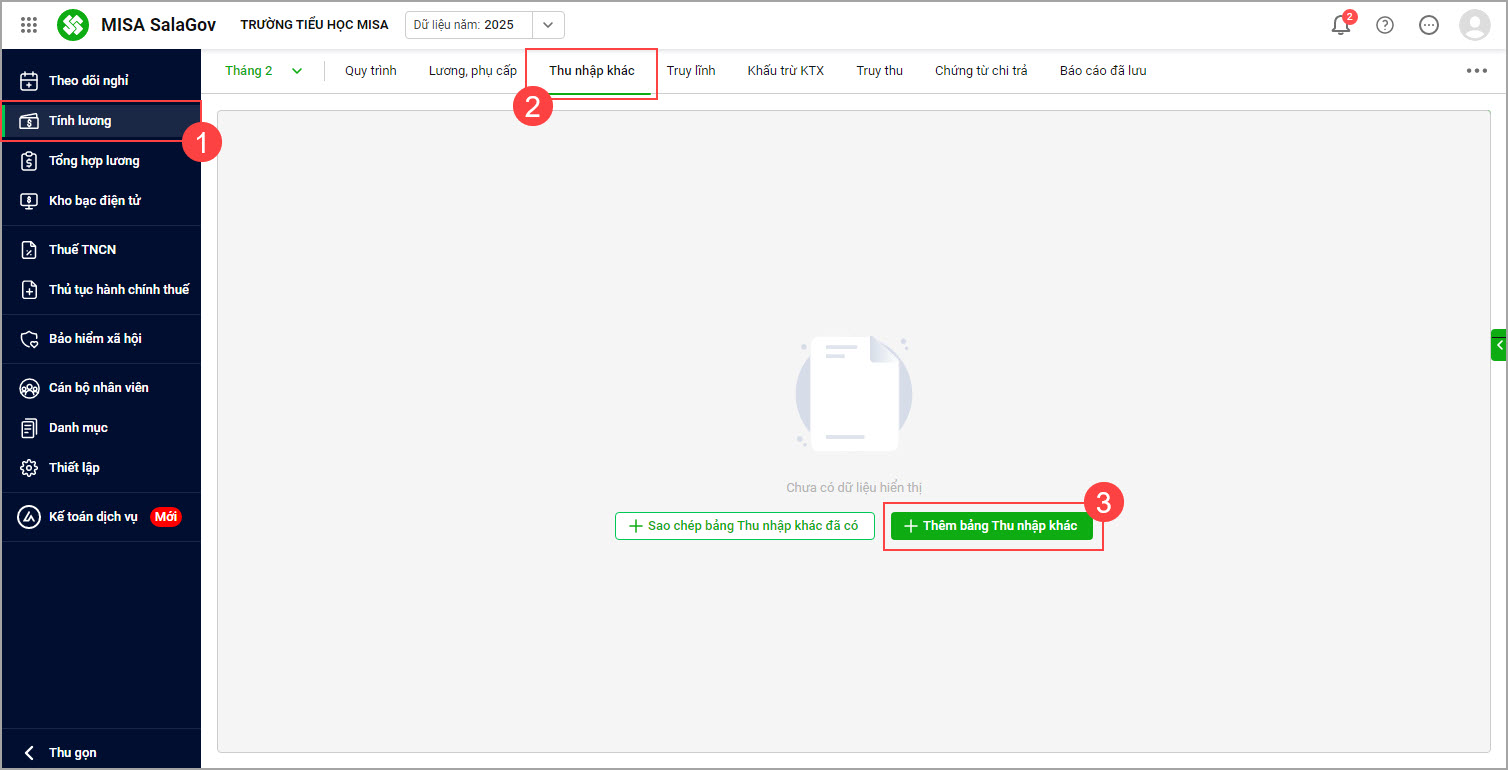Switch to the Chứng từ chi trả tab
Viewport: 1508px width, 770px height.
[x=981, y=71]
